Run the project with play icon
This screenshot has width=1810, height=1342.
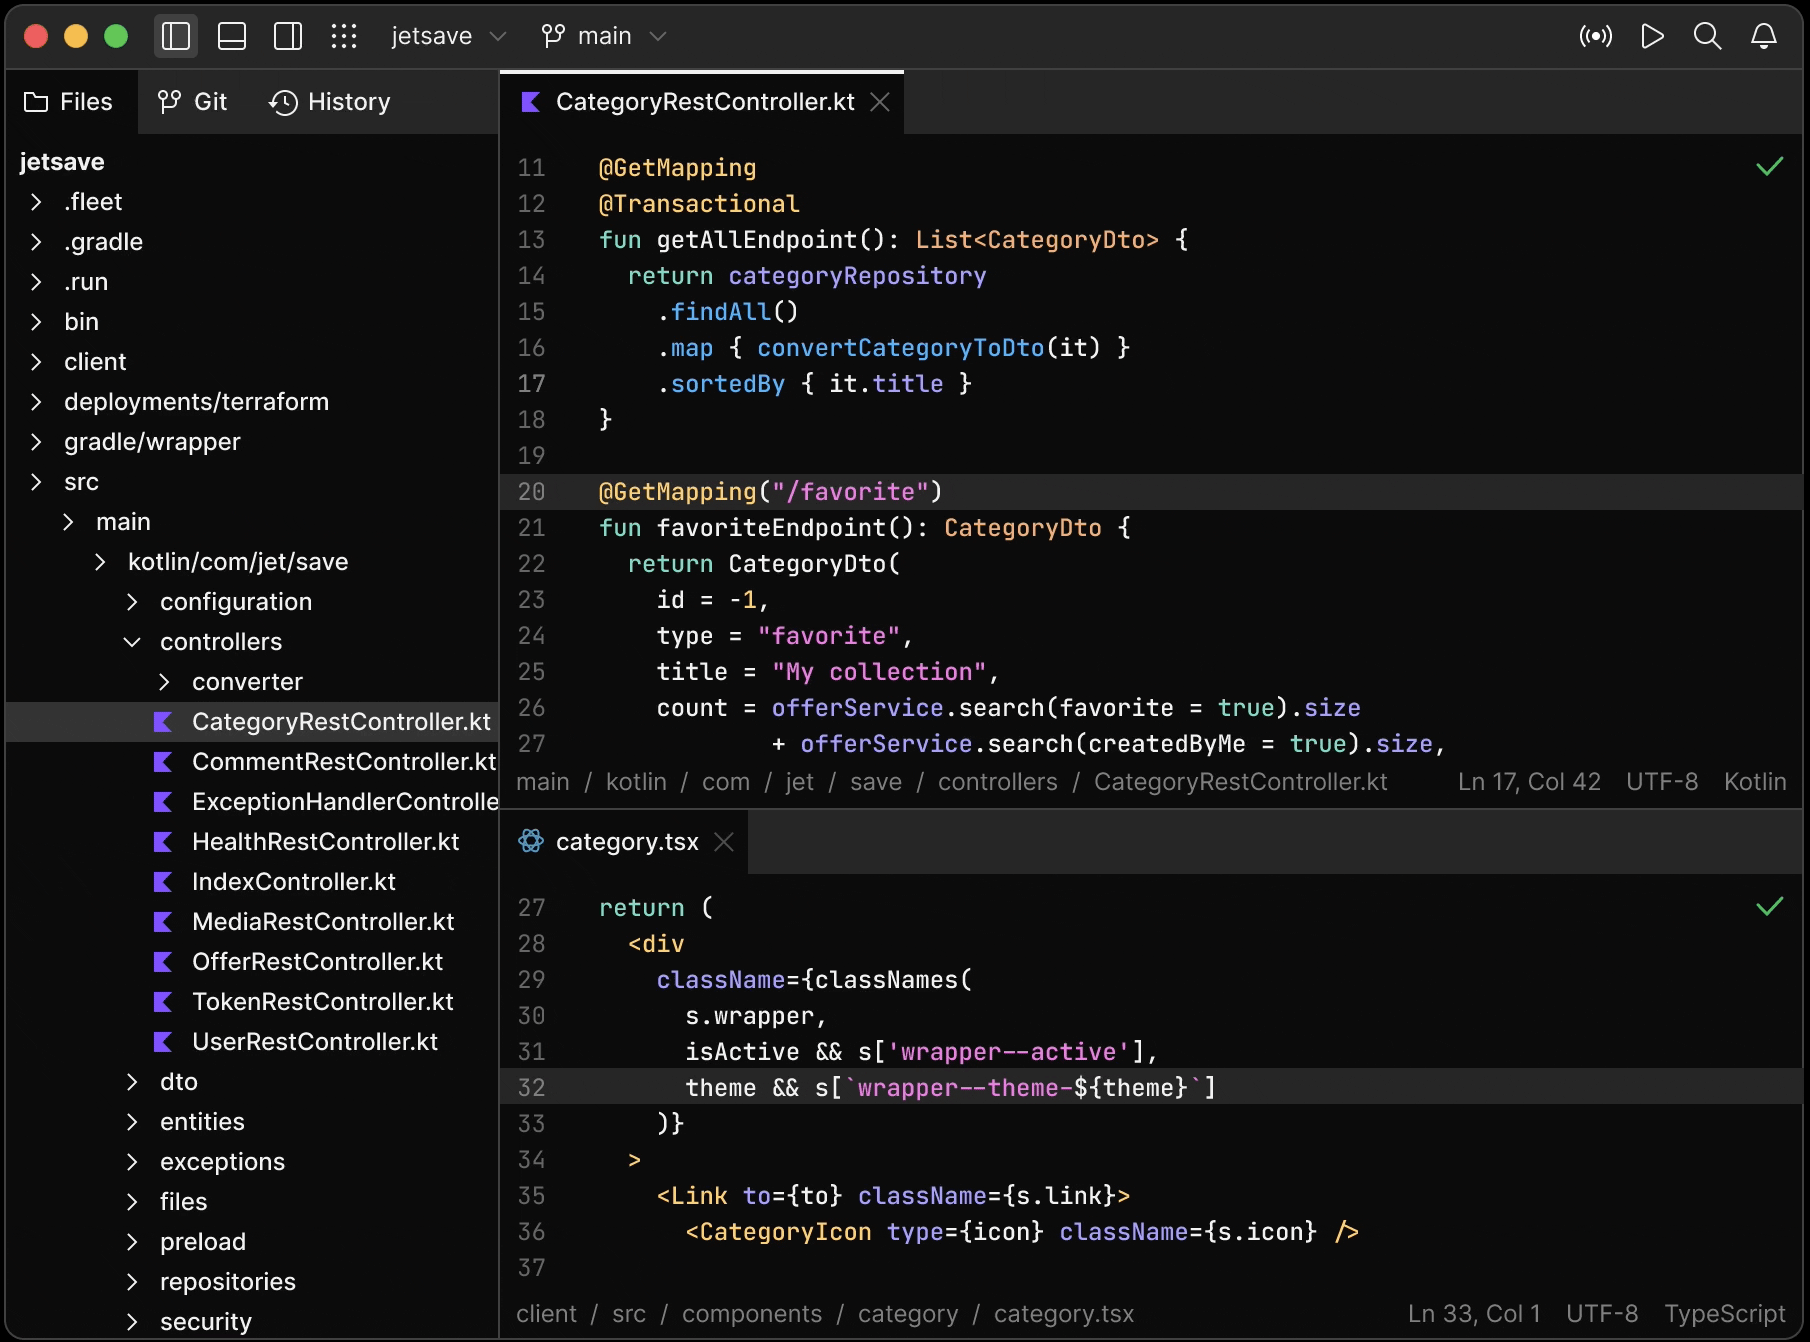(1652, 37)
